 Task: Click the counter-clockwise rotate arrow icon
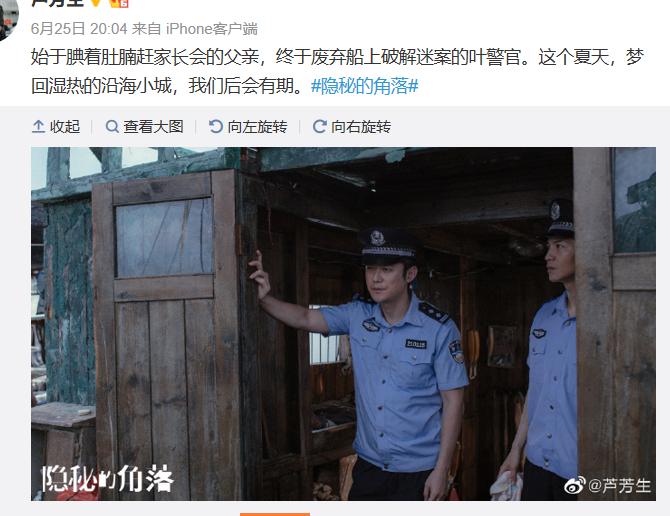216,126
